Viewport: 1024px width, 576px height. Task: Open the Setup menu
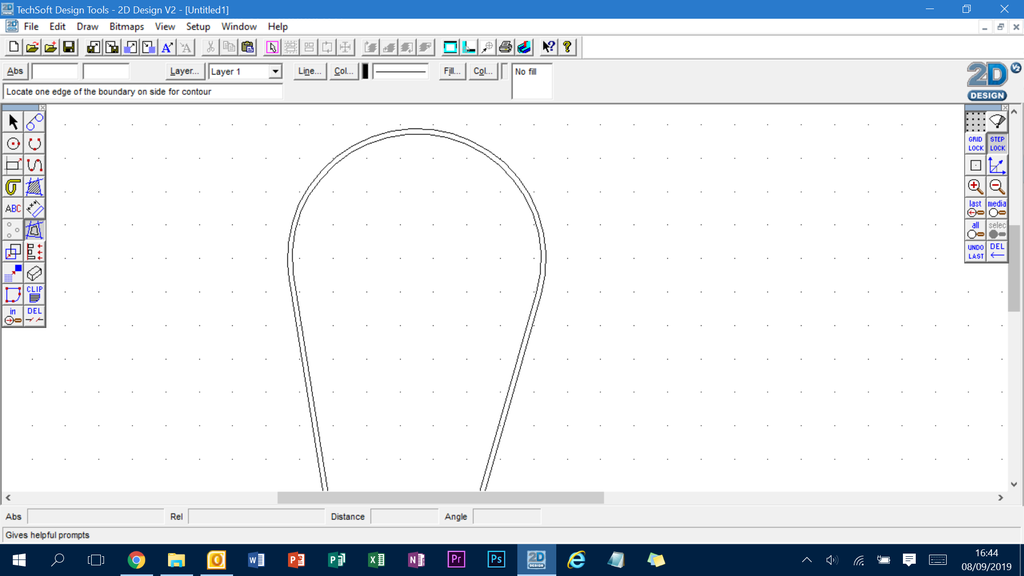pos(198,27)
